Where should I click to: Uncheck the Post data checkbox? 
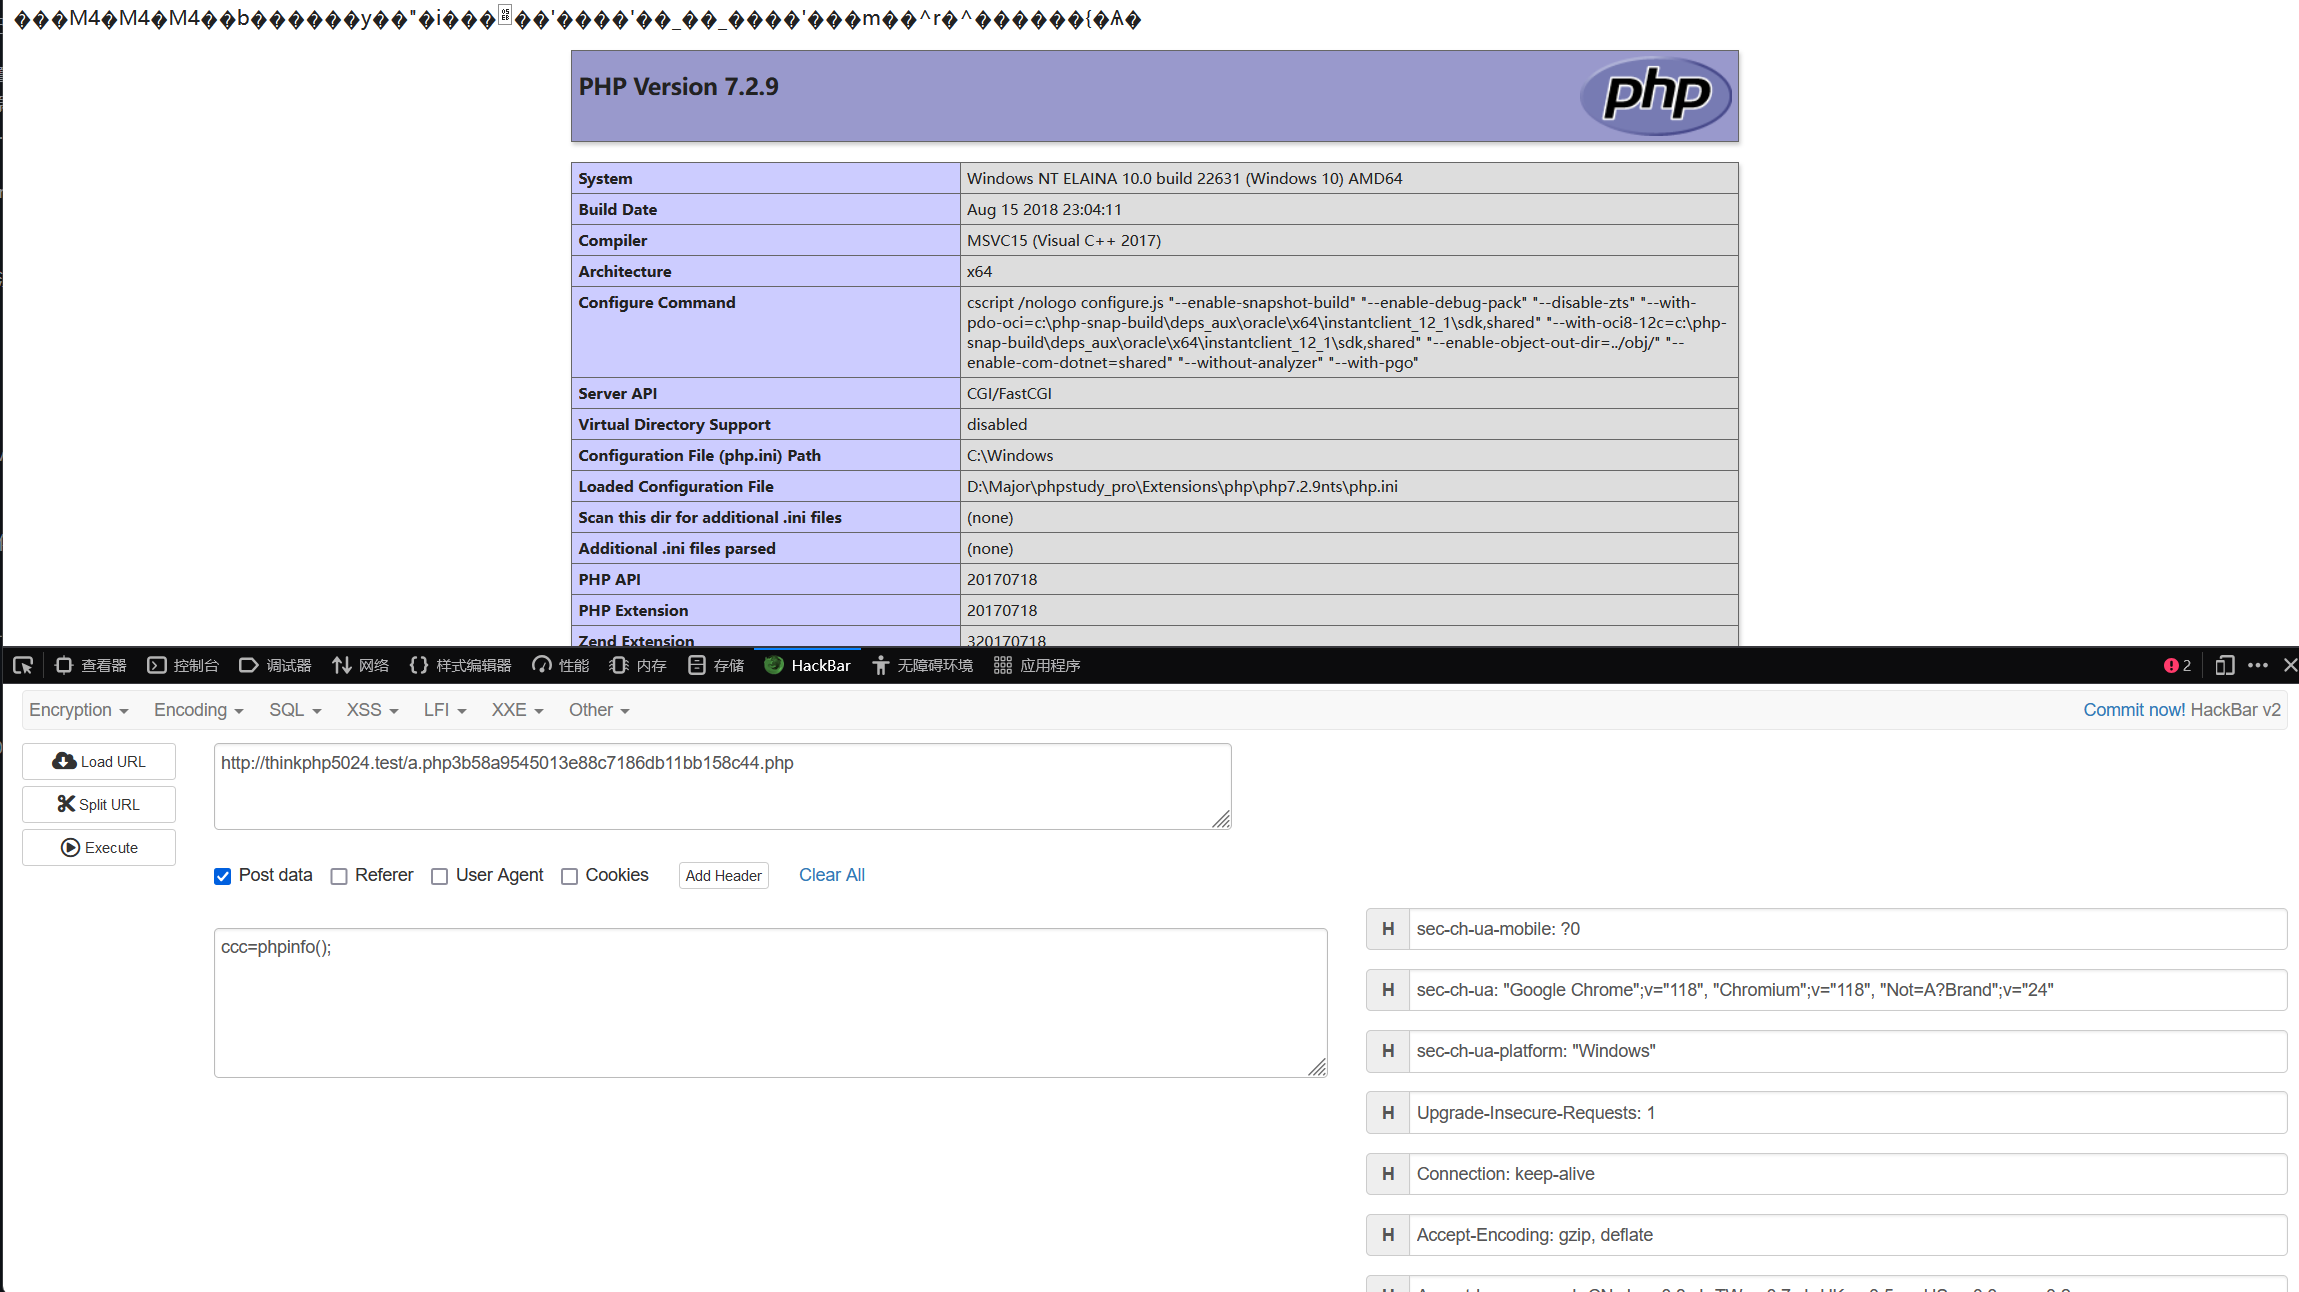222,876
